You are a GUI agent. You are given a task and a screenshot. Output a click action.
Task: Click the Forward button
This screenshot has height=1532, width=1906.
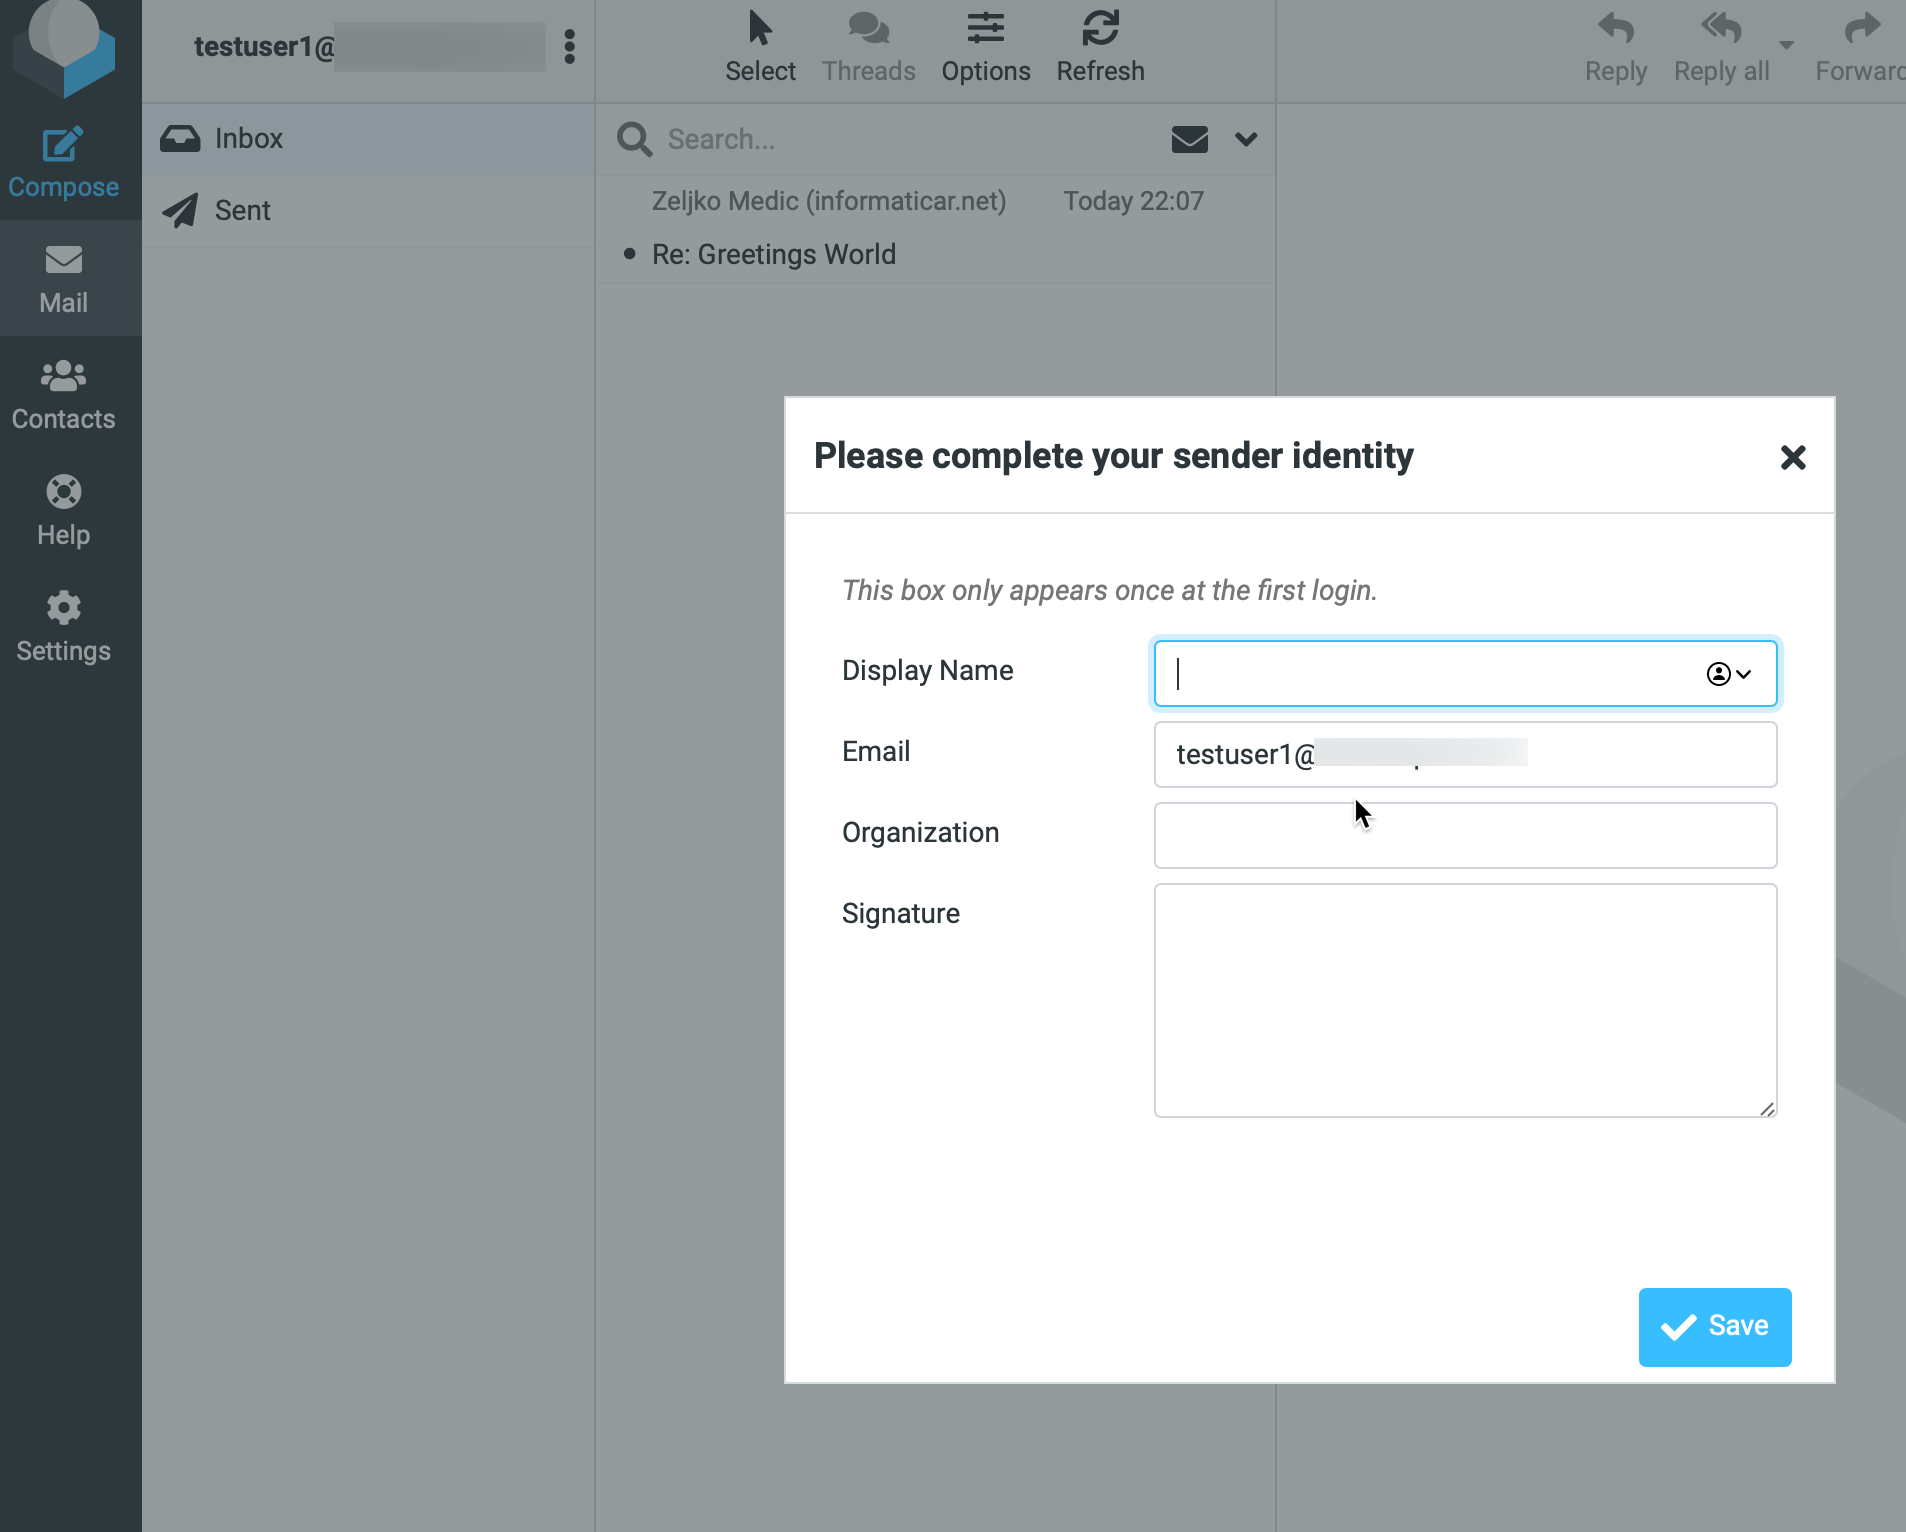coord(1860,48)
